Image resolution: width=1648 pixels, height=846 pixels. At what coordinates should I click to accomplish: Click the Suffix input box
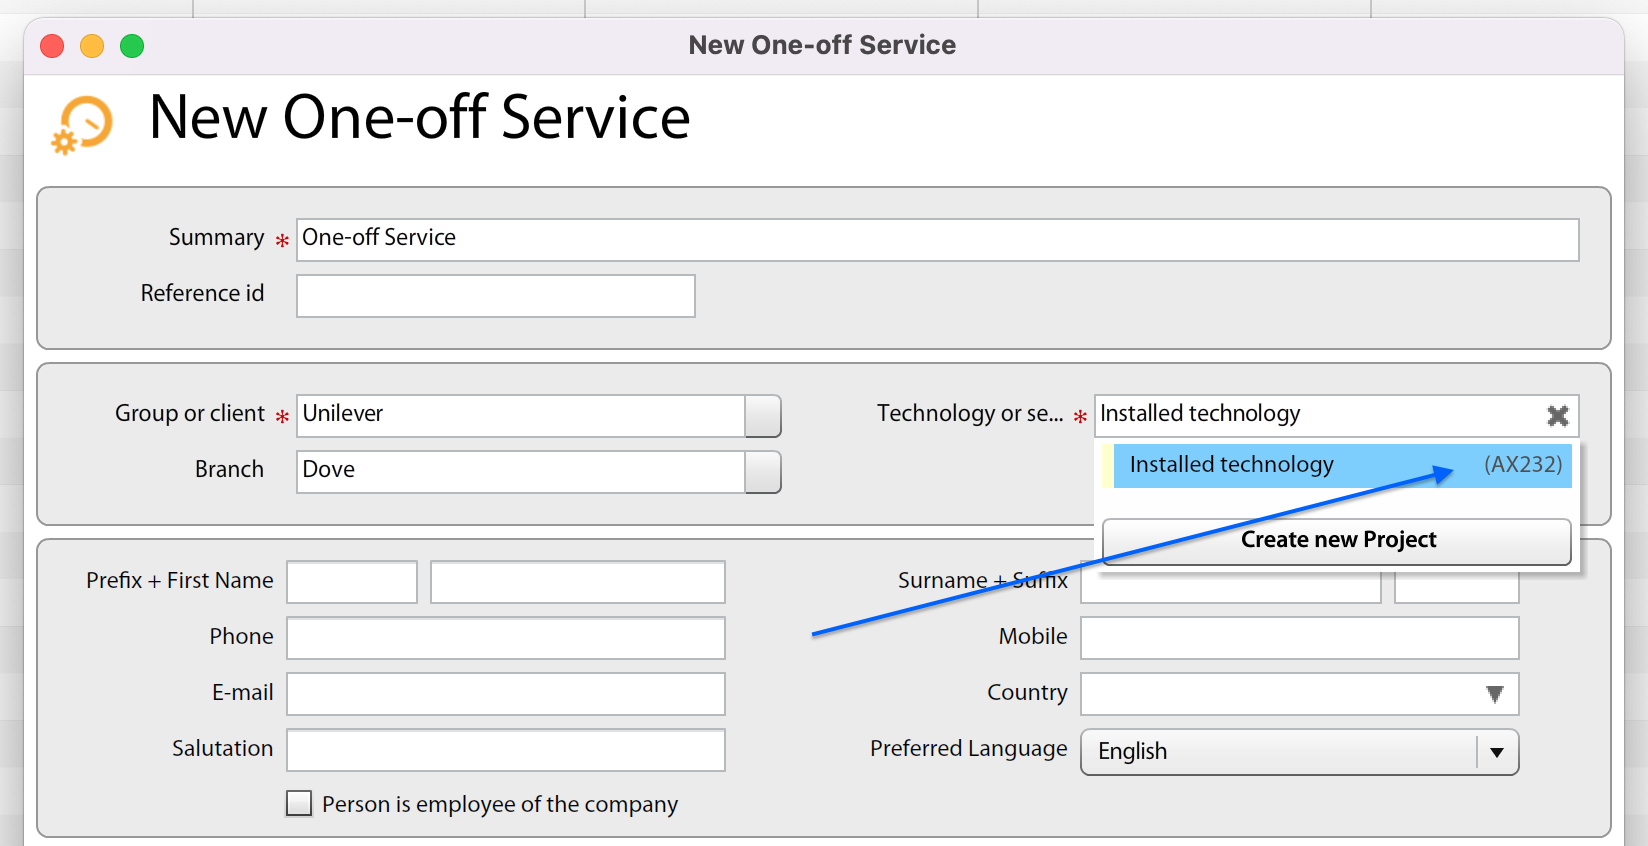tap(1457, 586)
